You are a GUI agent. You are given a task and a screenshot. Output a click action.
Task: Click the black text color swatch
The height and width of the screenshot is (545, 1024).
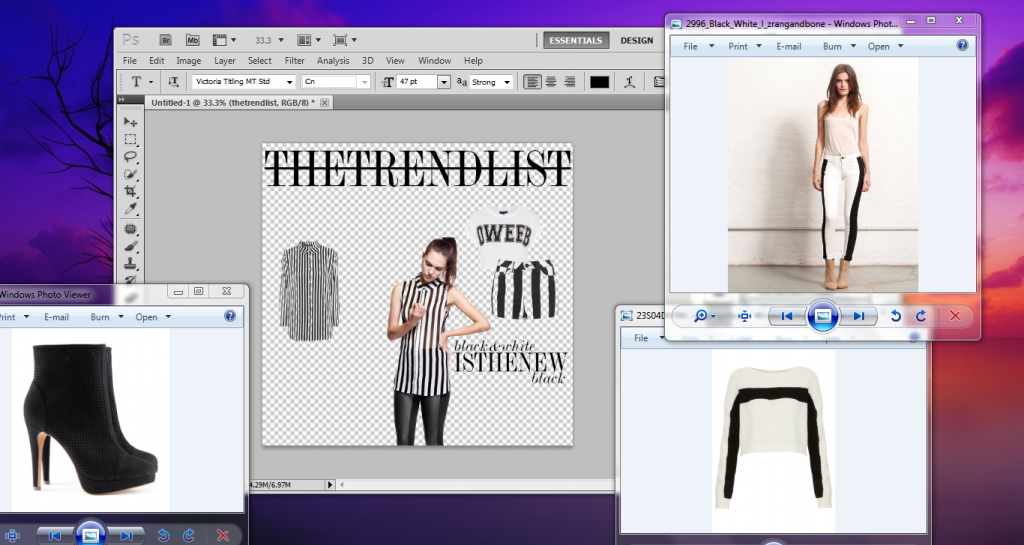pyautogui.click(x=600, y=82)
